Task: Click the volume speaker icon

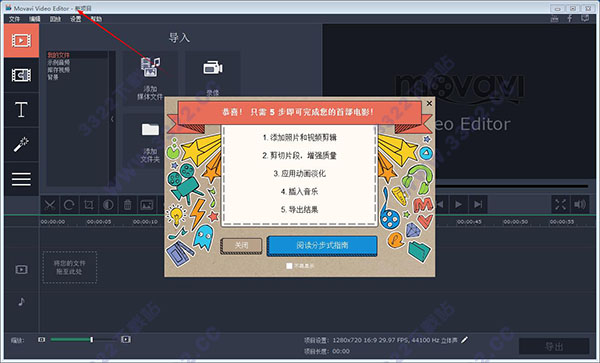Action: pyautogui.click(x=580, y=205)
